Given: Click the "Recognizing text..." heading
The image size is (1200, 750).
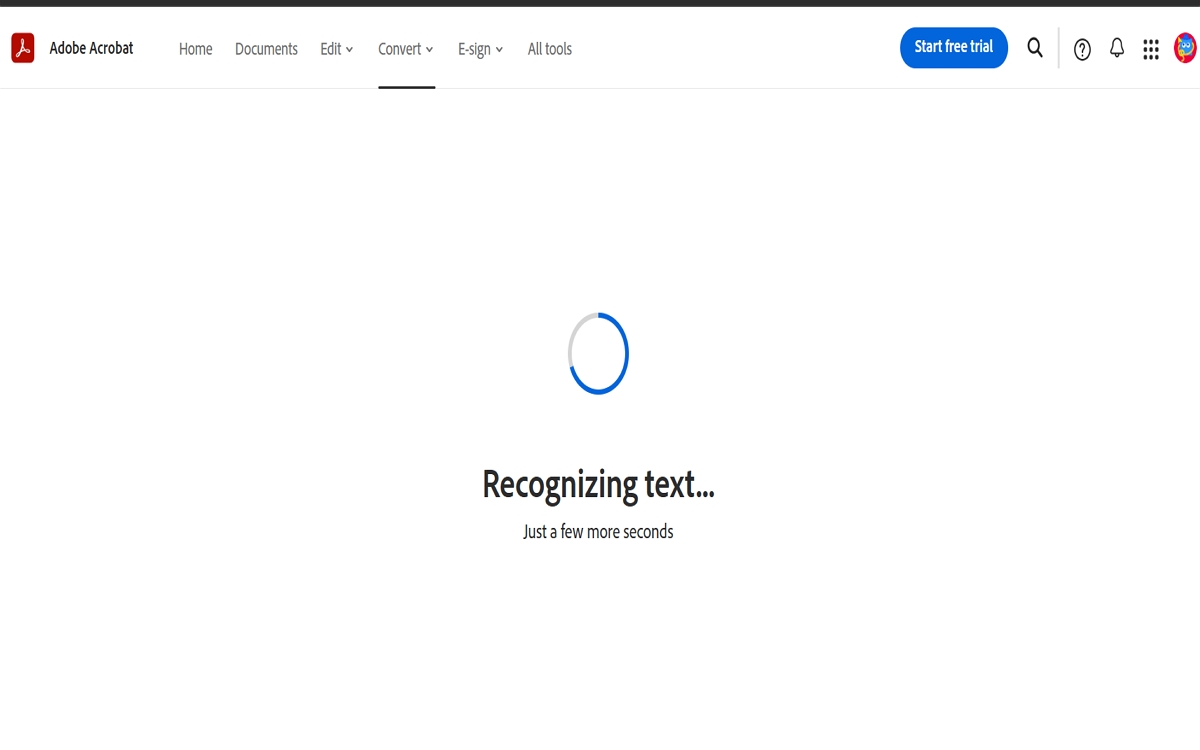Looking at the screenshot, I should [x=598, y=485].
